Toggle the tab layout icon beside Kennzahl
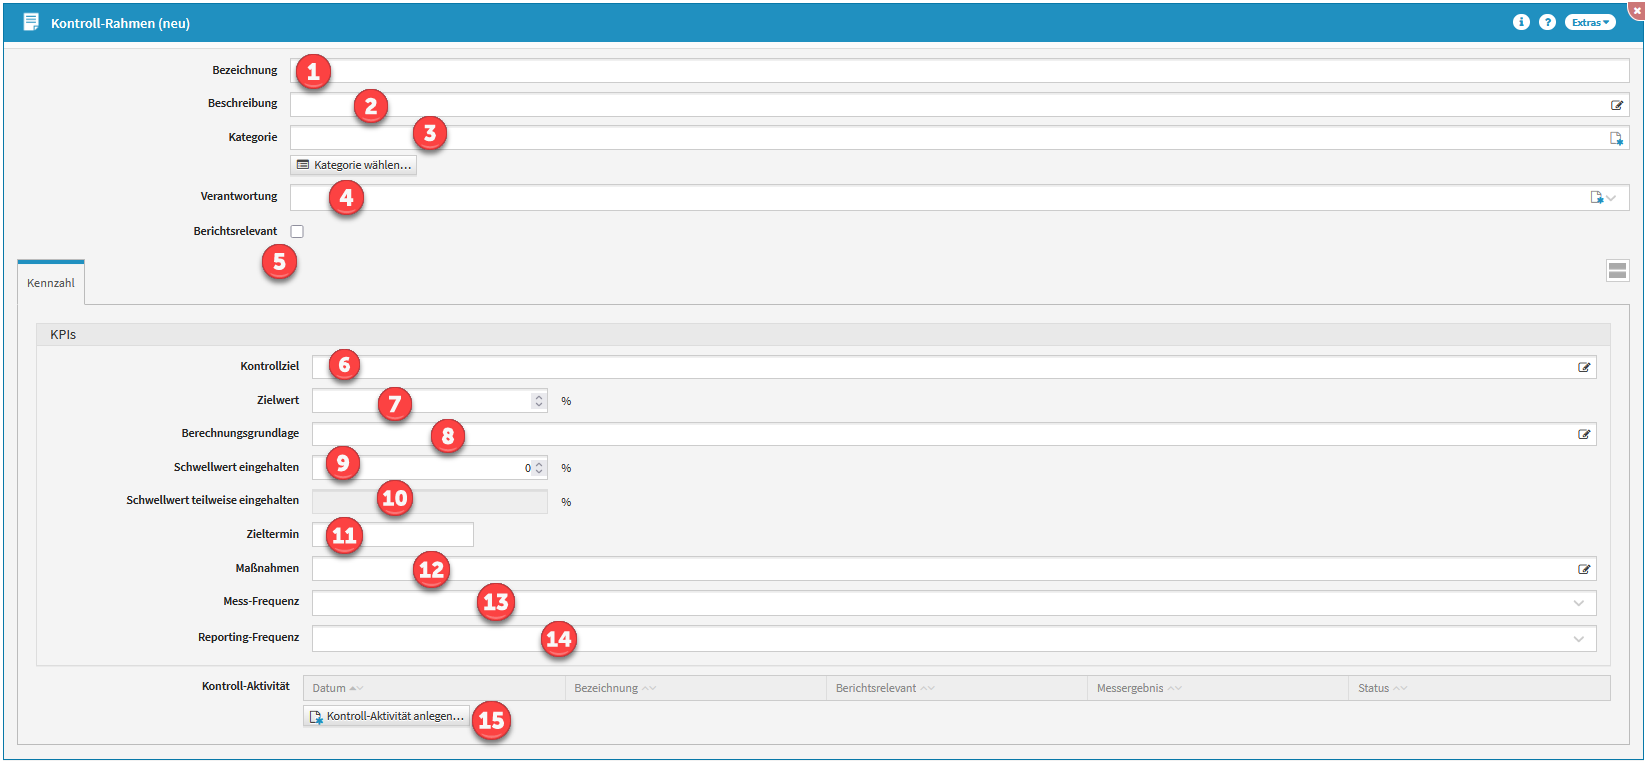 tap(1617, 270)
